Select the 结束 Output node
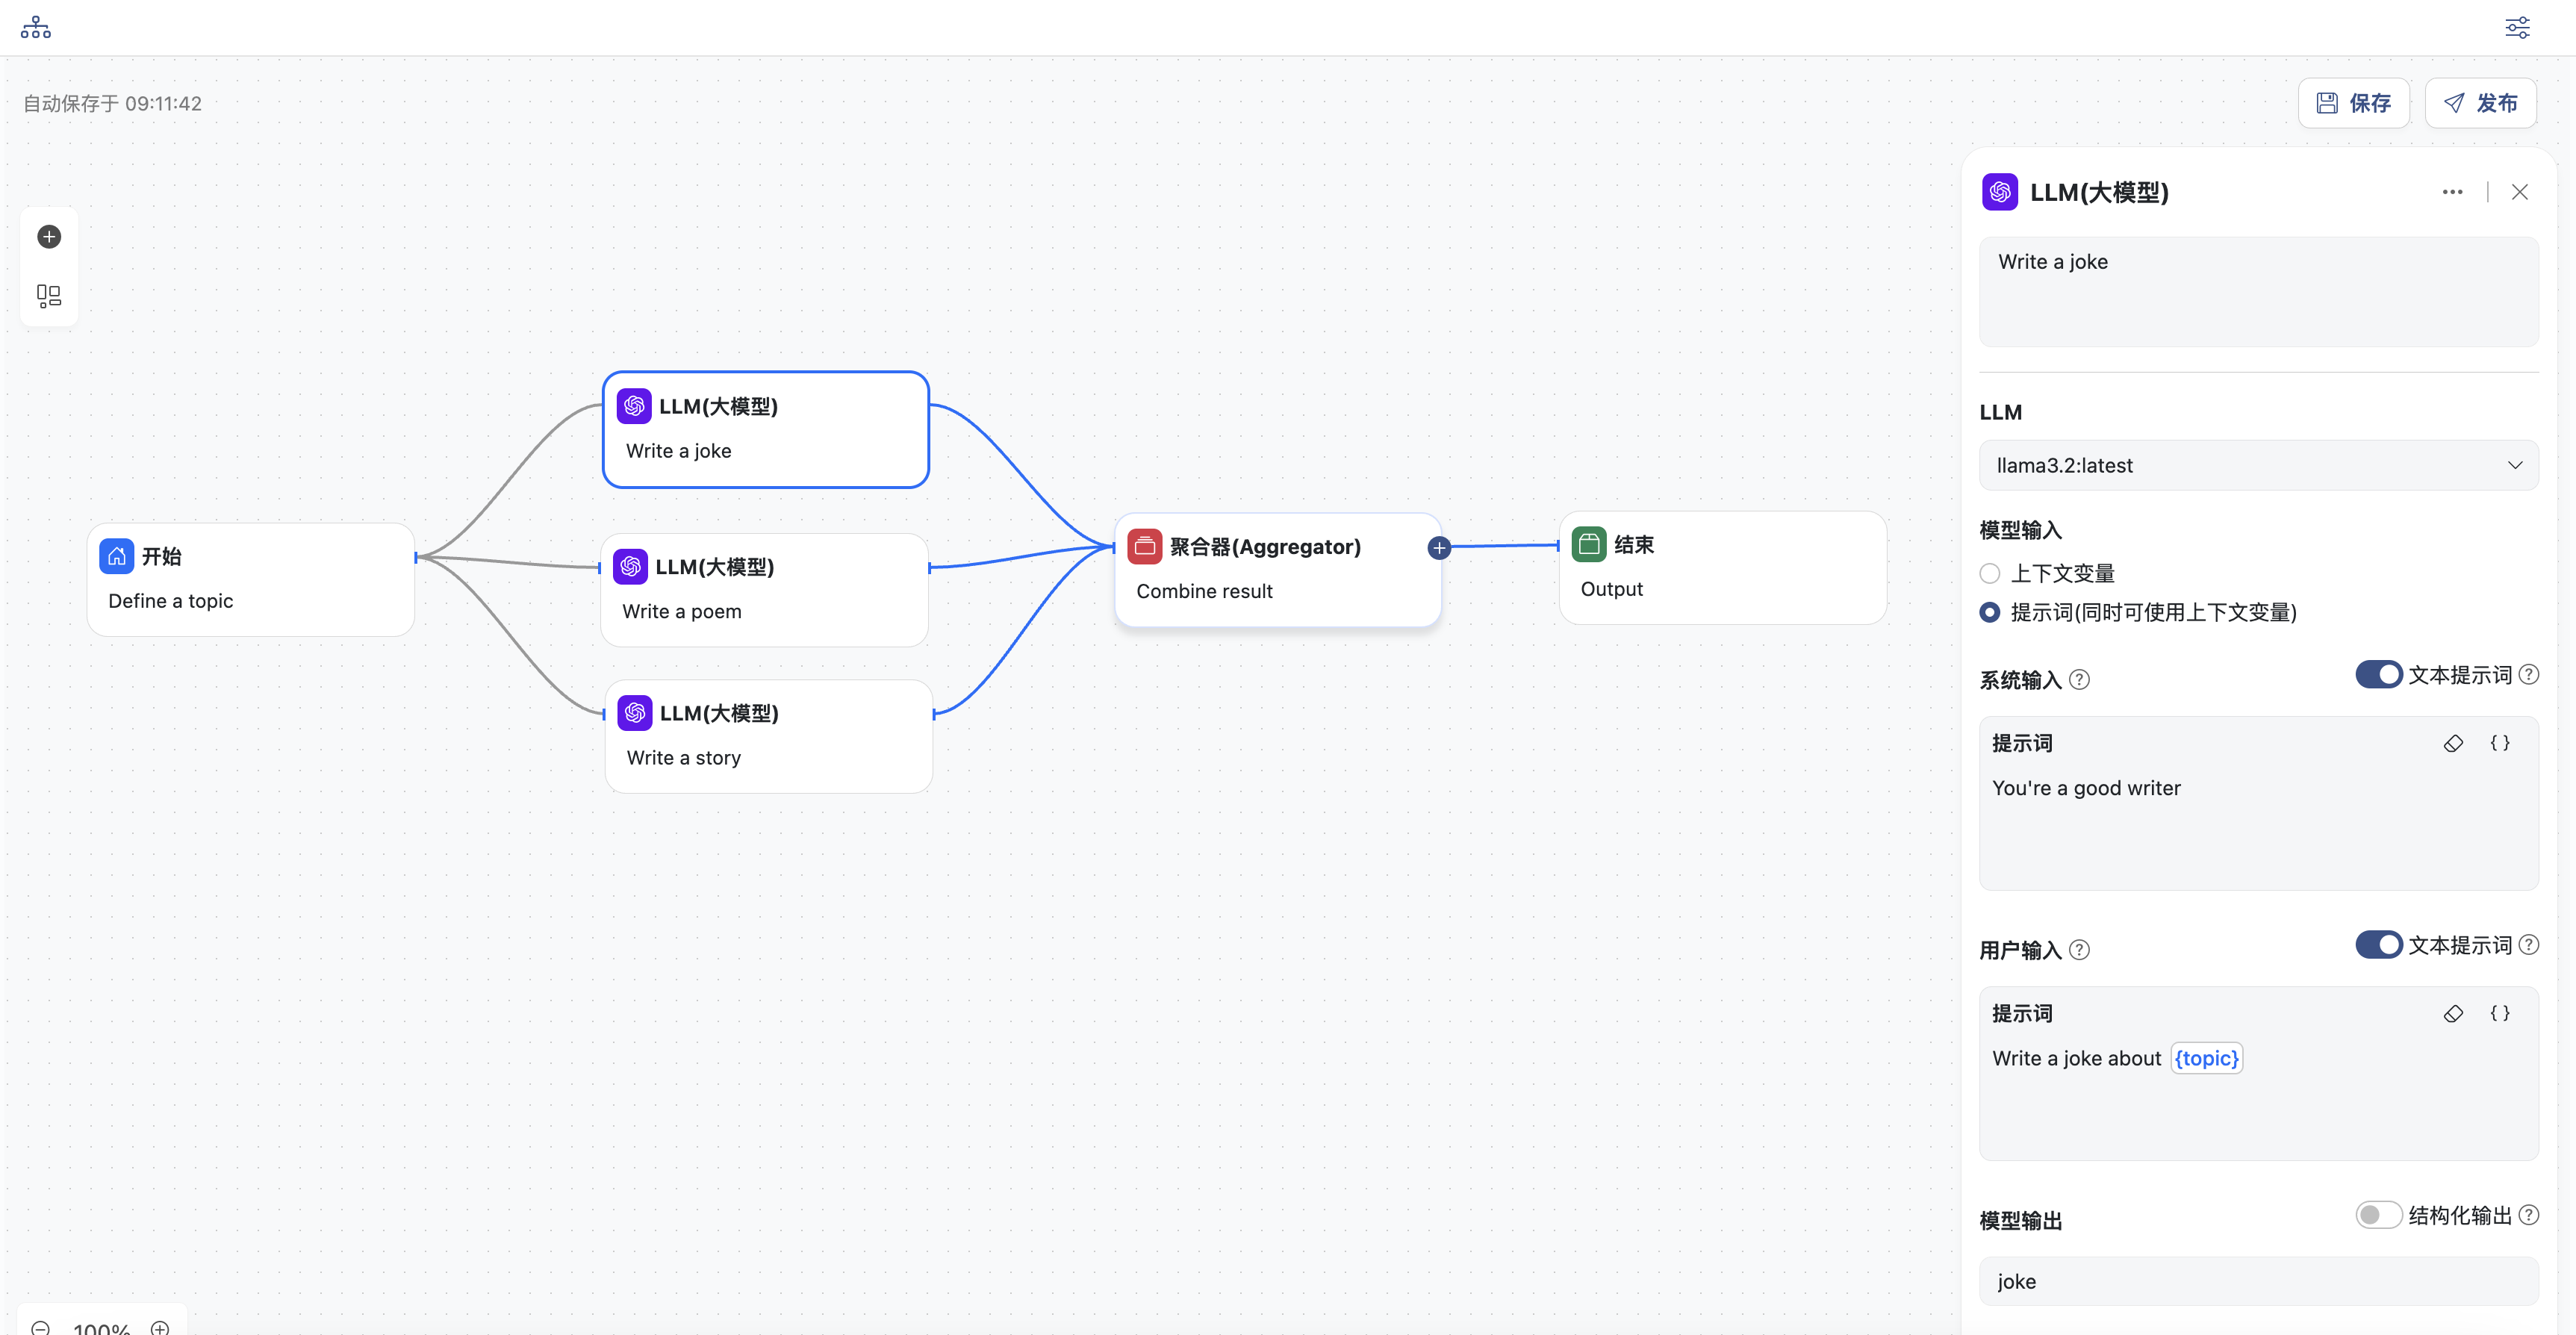The image size is (2576, 1335). coord(1722,567)
